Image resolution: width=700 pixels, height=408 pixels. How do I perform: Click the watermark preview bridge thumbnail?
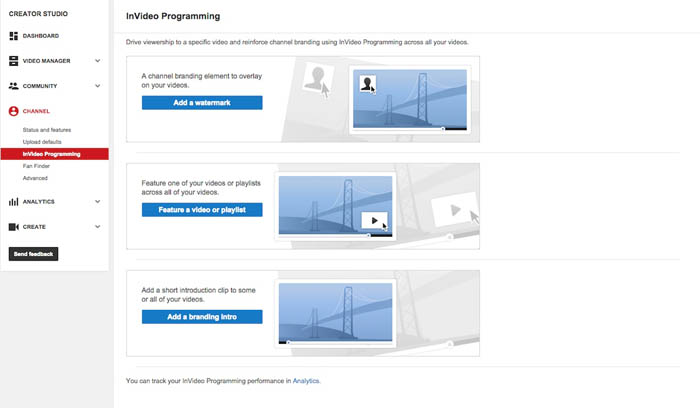[410, 100]
